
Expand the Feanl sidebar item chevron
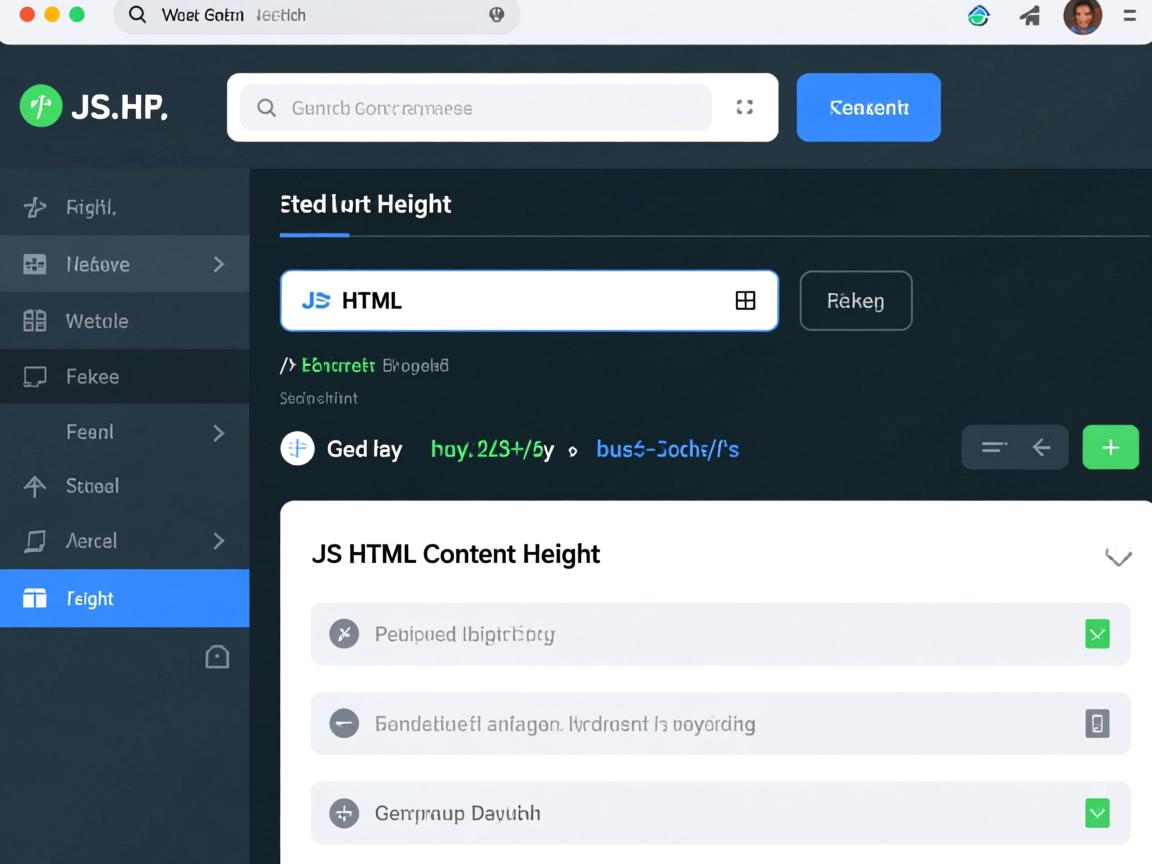[219, 433]
